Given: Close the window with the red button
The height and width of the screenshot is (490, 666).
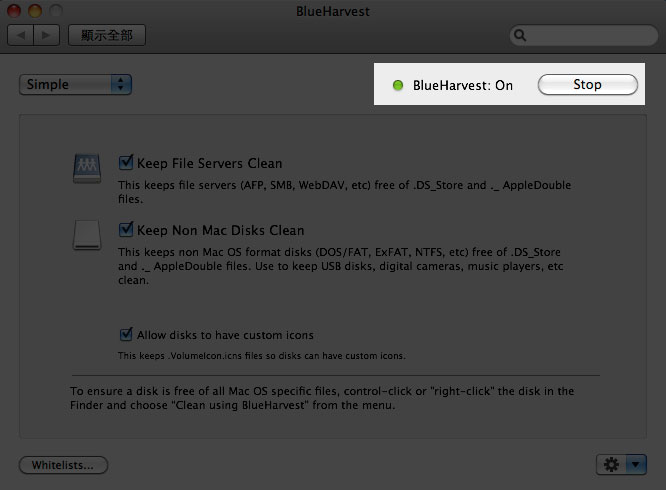Looking at the screenshot, I should click(14, 11).
